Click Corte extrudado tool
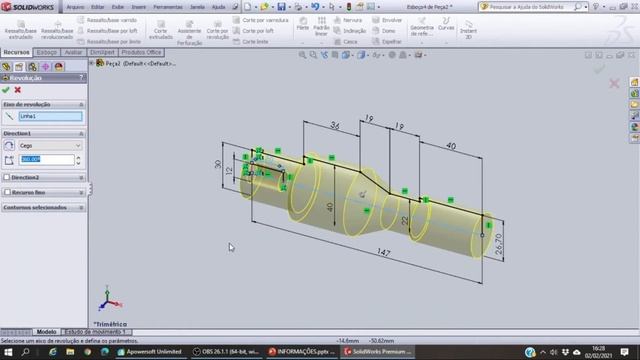 pos(161,30)
